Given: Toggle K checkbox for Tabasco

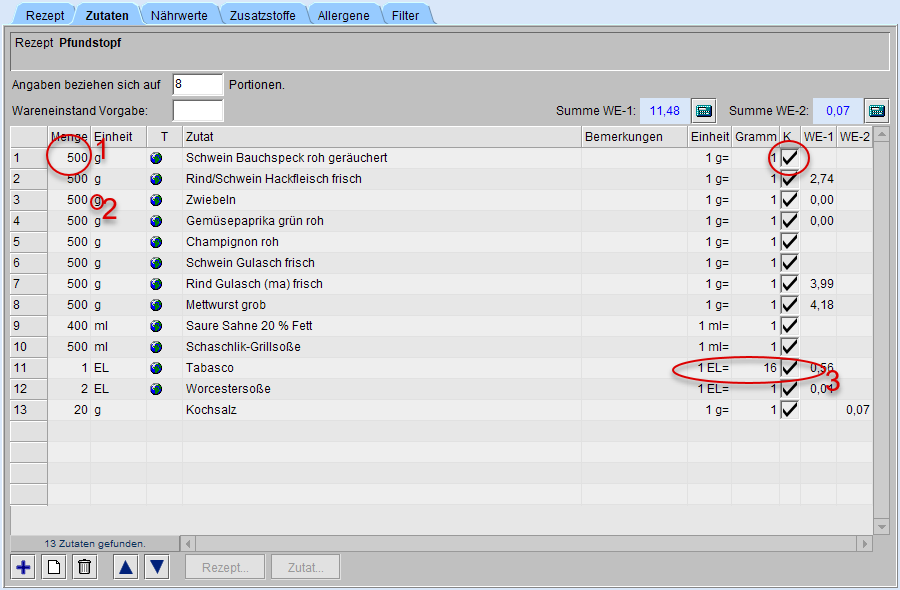Looking at the screenshot, I should point(790,367).
